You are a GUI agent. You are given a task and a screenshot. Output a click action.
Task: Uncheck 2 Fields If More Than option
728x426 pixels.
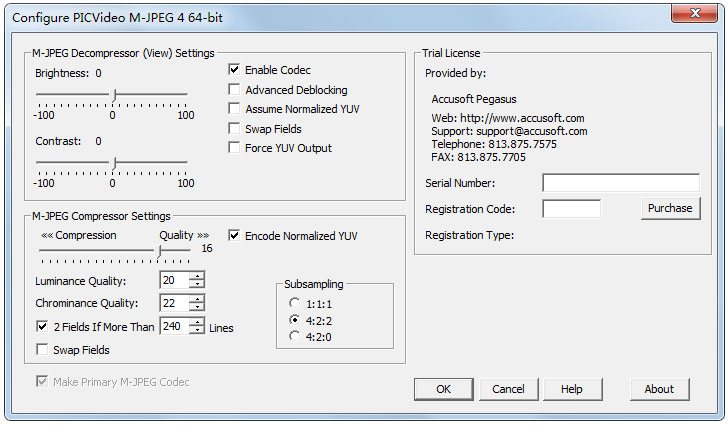[x=42, y=327]
